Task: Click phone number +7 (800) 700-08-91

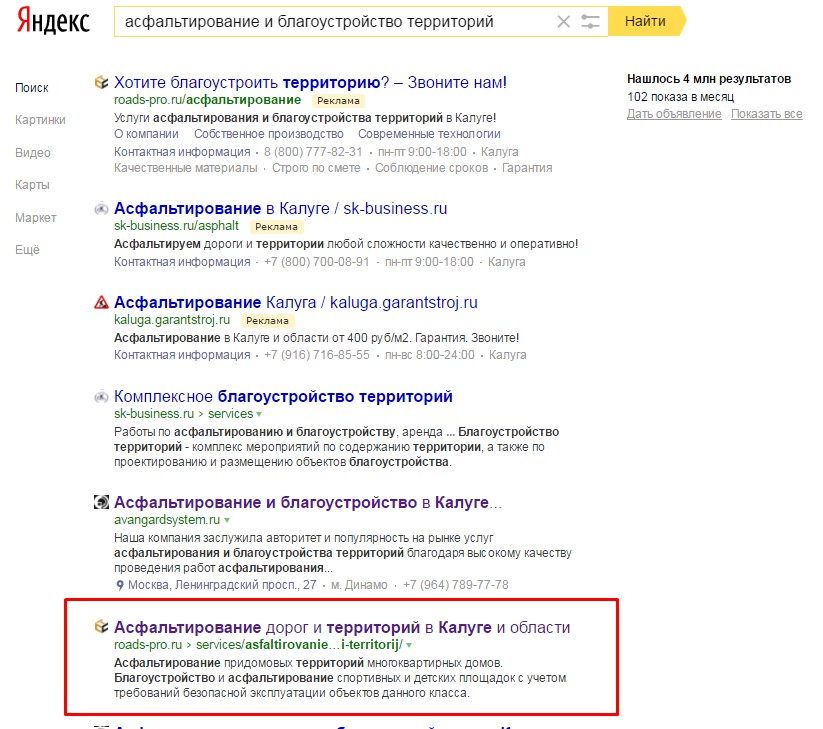Action: (316, 261)
